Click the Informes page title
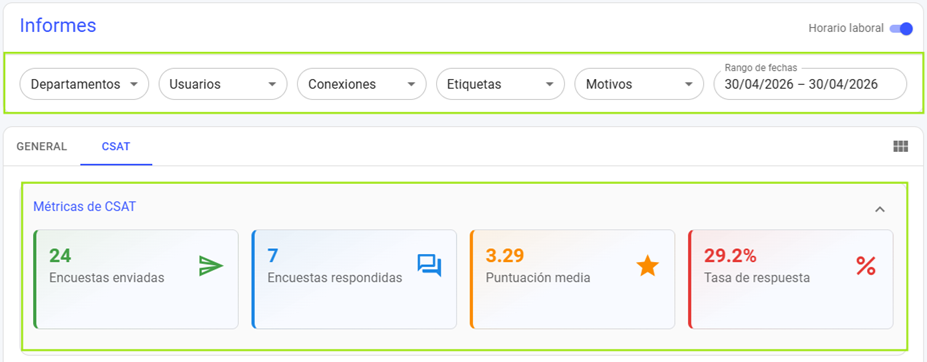Screen dimensions: 927x362 coord(58,25)
